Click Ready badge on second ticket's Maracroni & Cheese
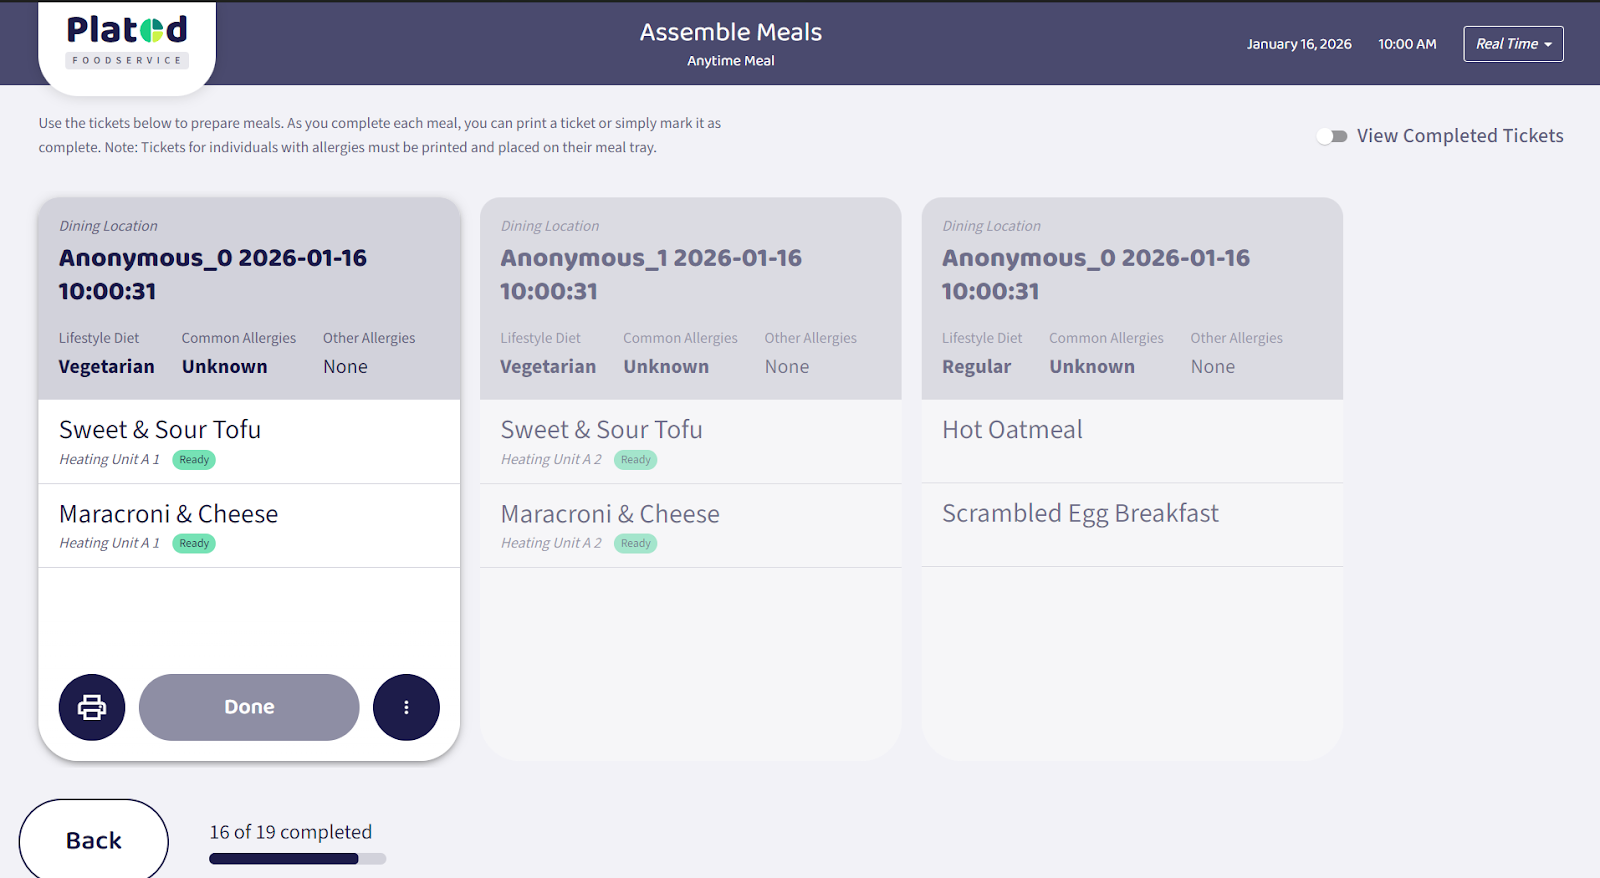Image resolution: width=1600 pixels, height=878 pixels. (635, 544)
